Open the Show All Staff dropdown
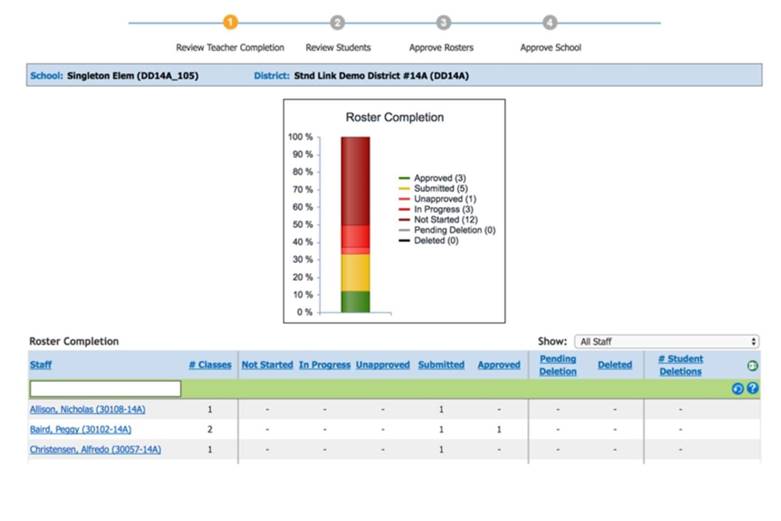The width and height of the screenshot is (781, 521). (667, 341)
